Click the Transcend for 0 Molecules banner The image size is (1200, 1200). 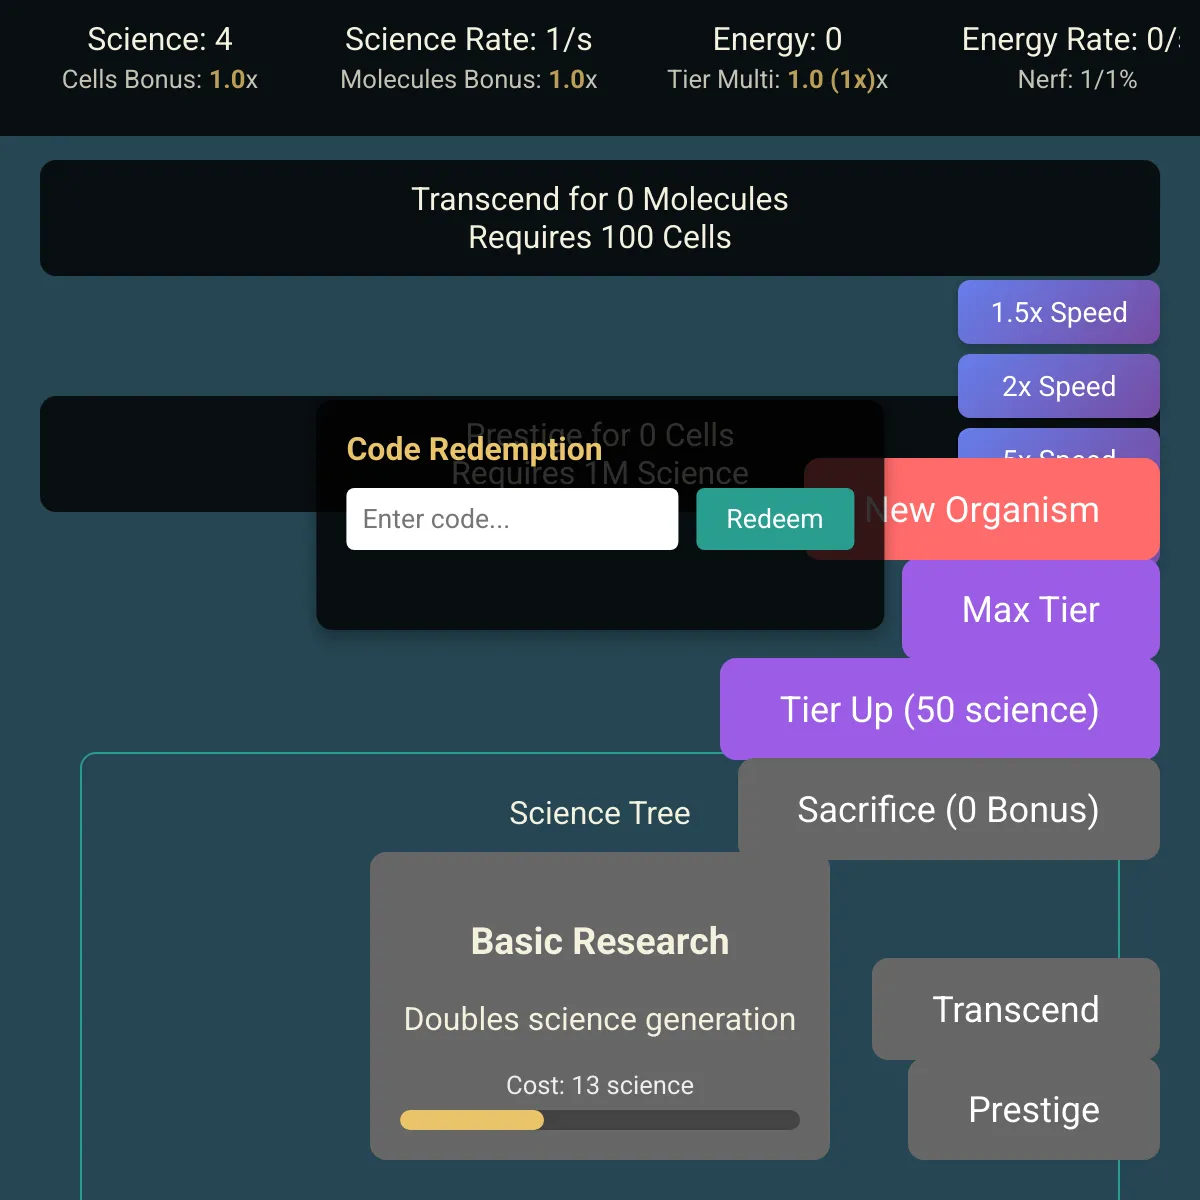click(600, 218)
